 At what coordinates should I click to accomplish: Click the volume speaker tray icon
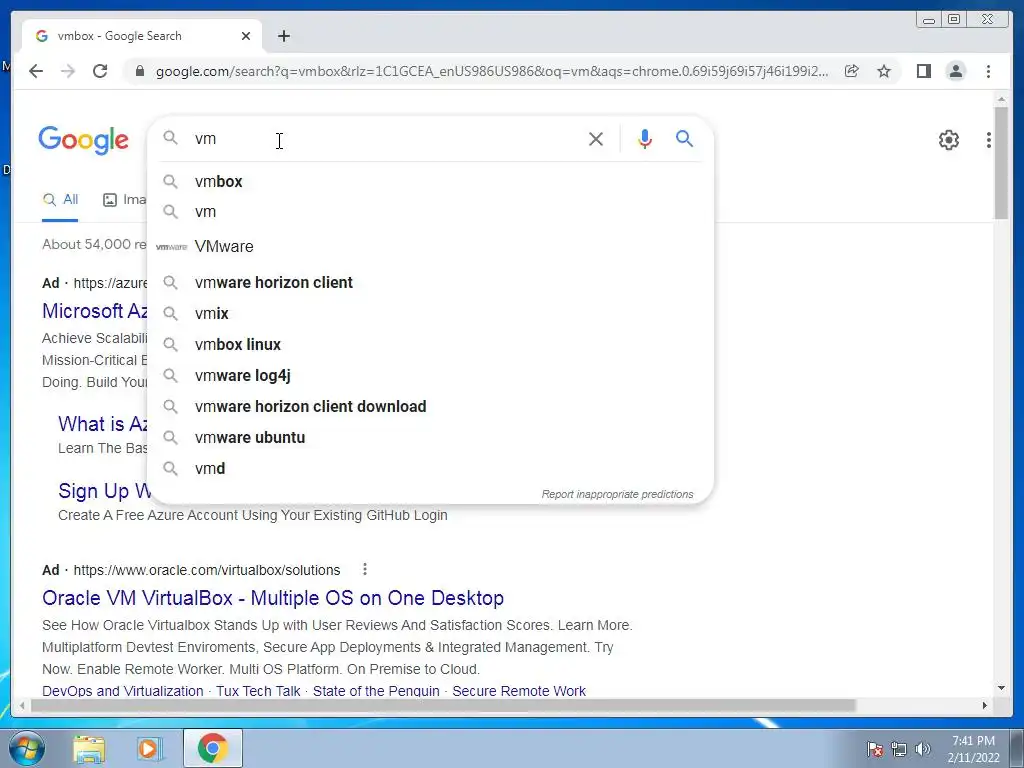(x=923, y=749)
